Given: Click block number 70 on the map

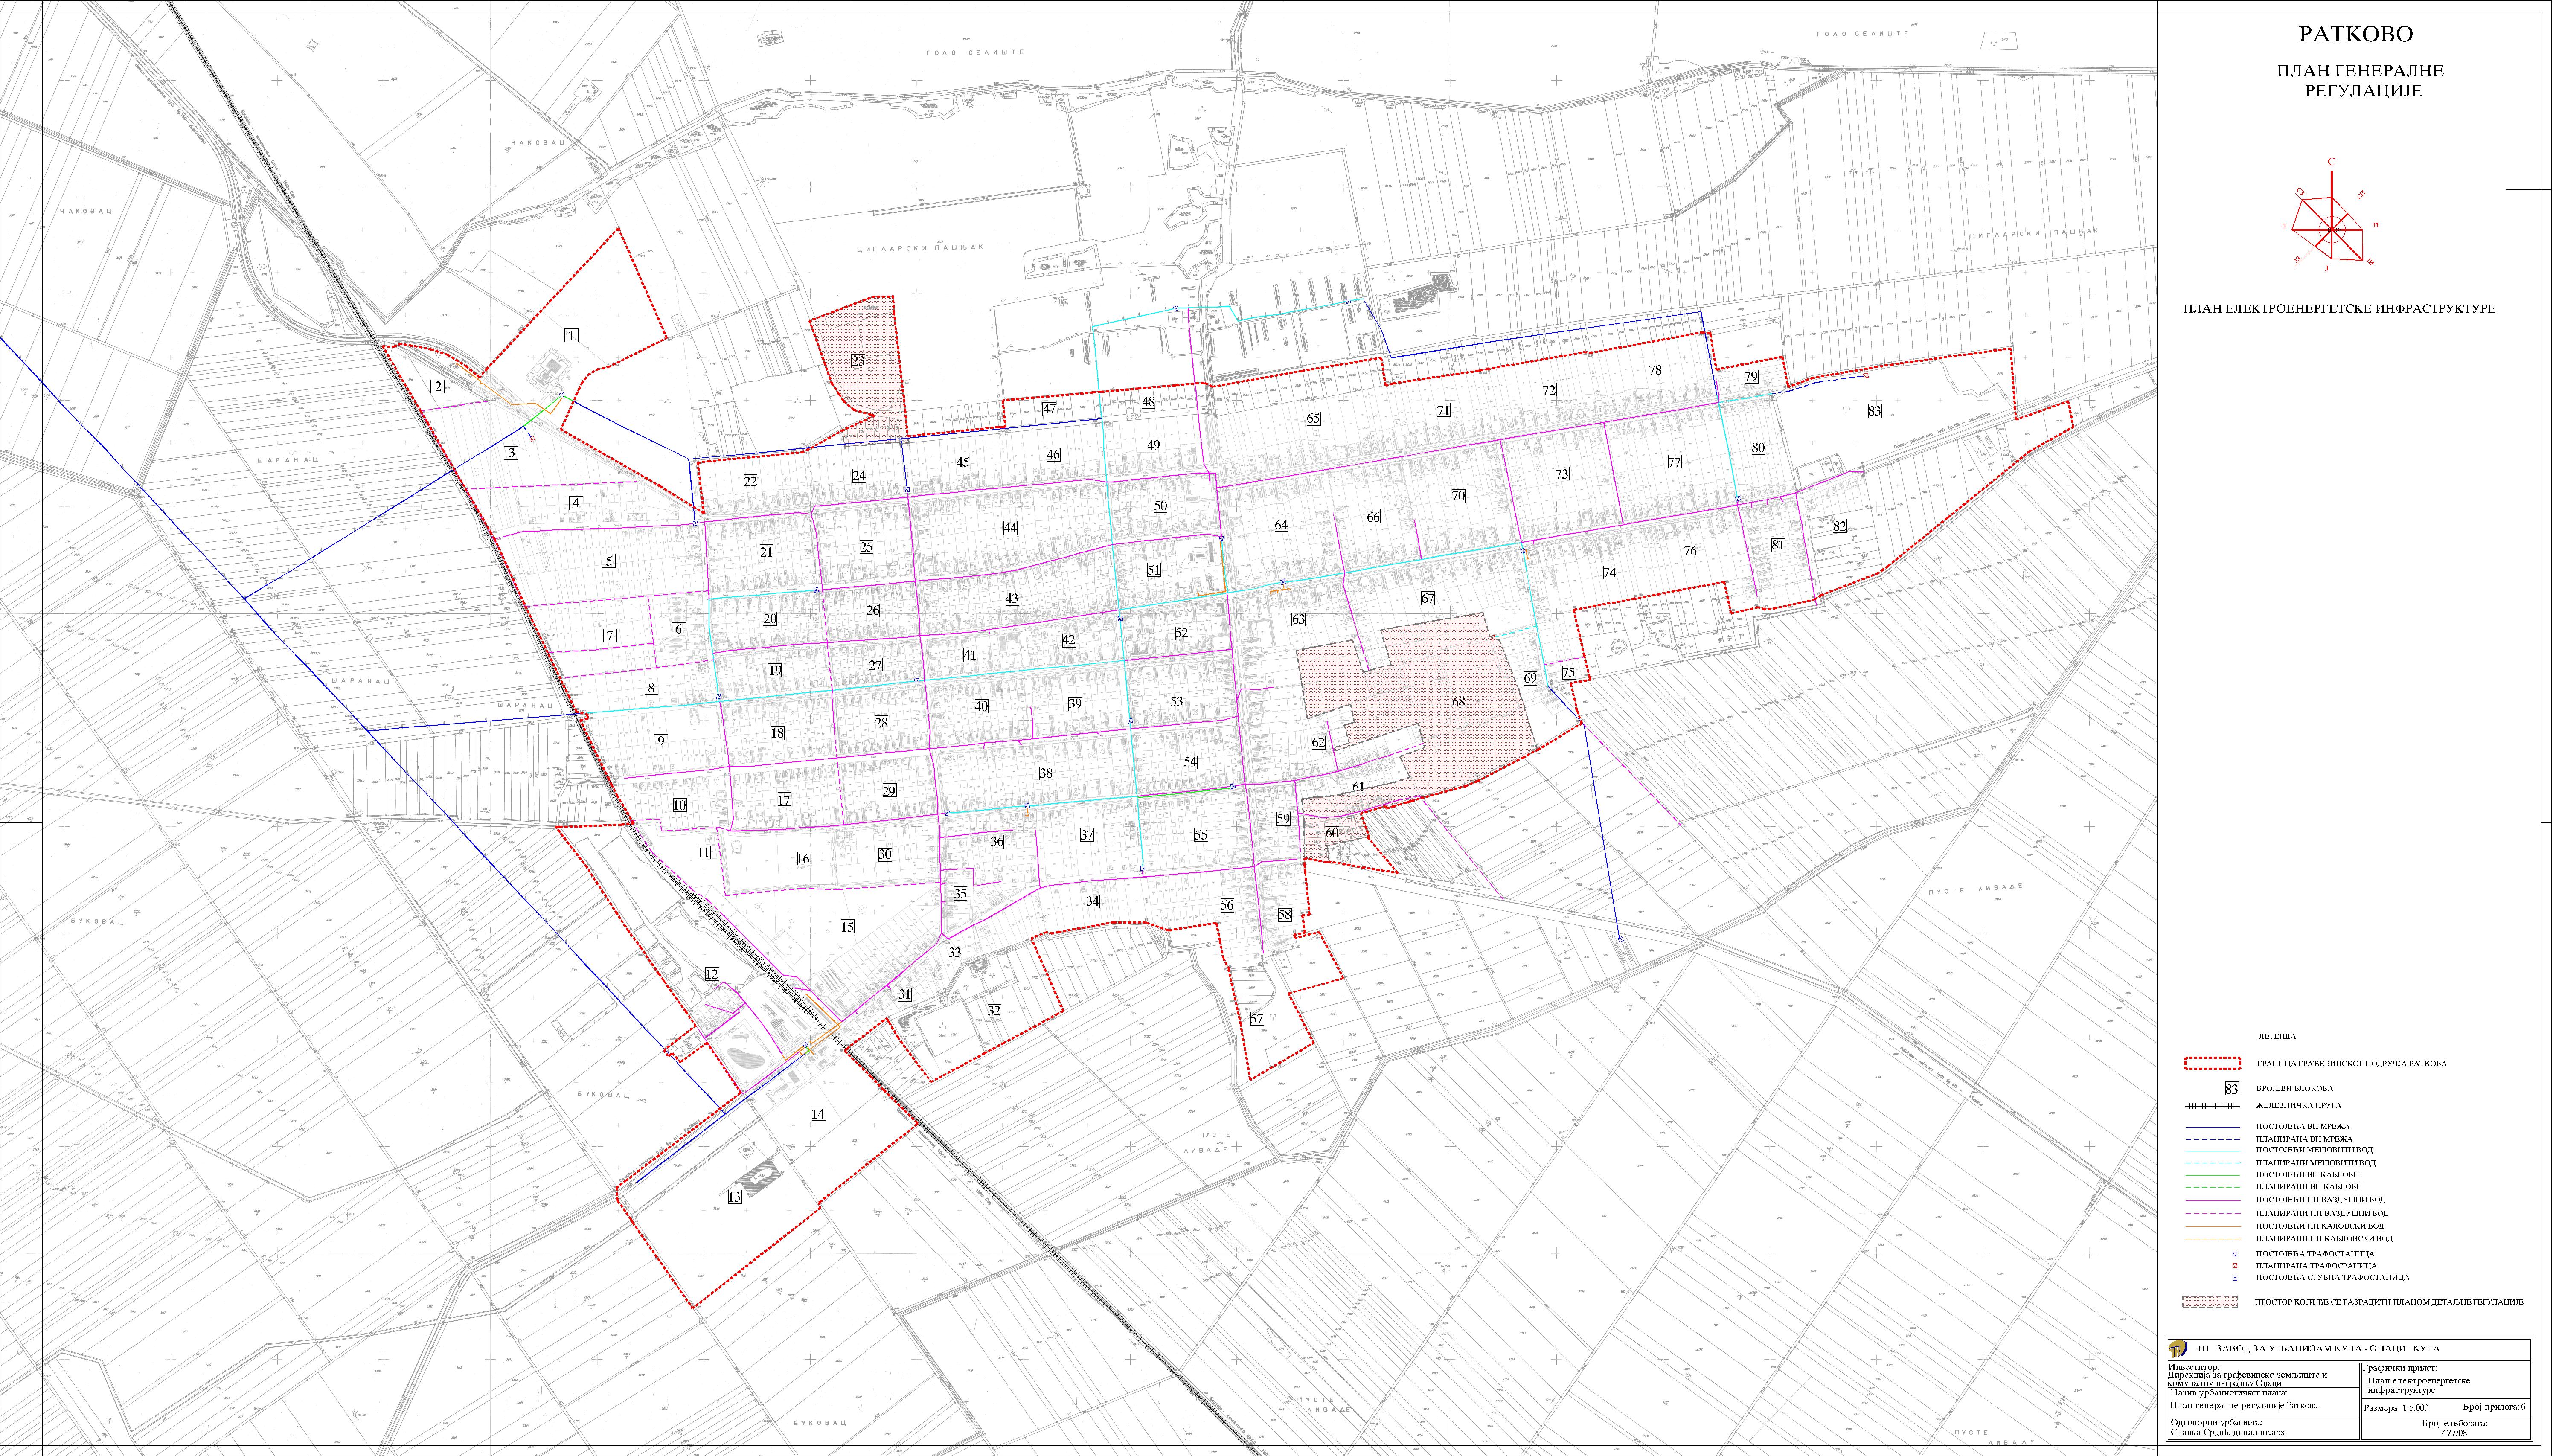Looking at the screenshot, I should tap(1458, 496).
